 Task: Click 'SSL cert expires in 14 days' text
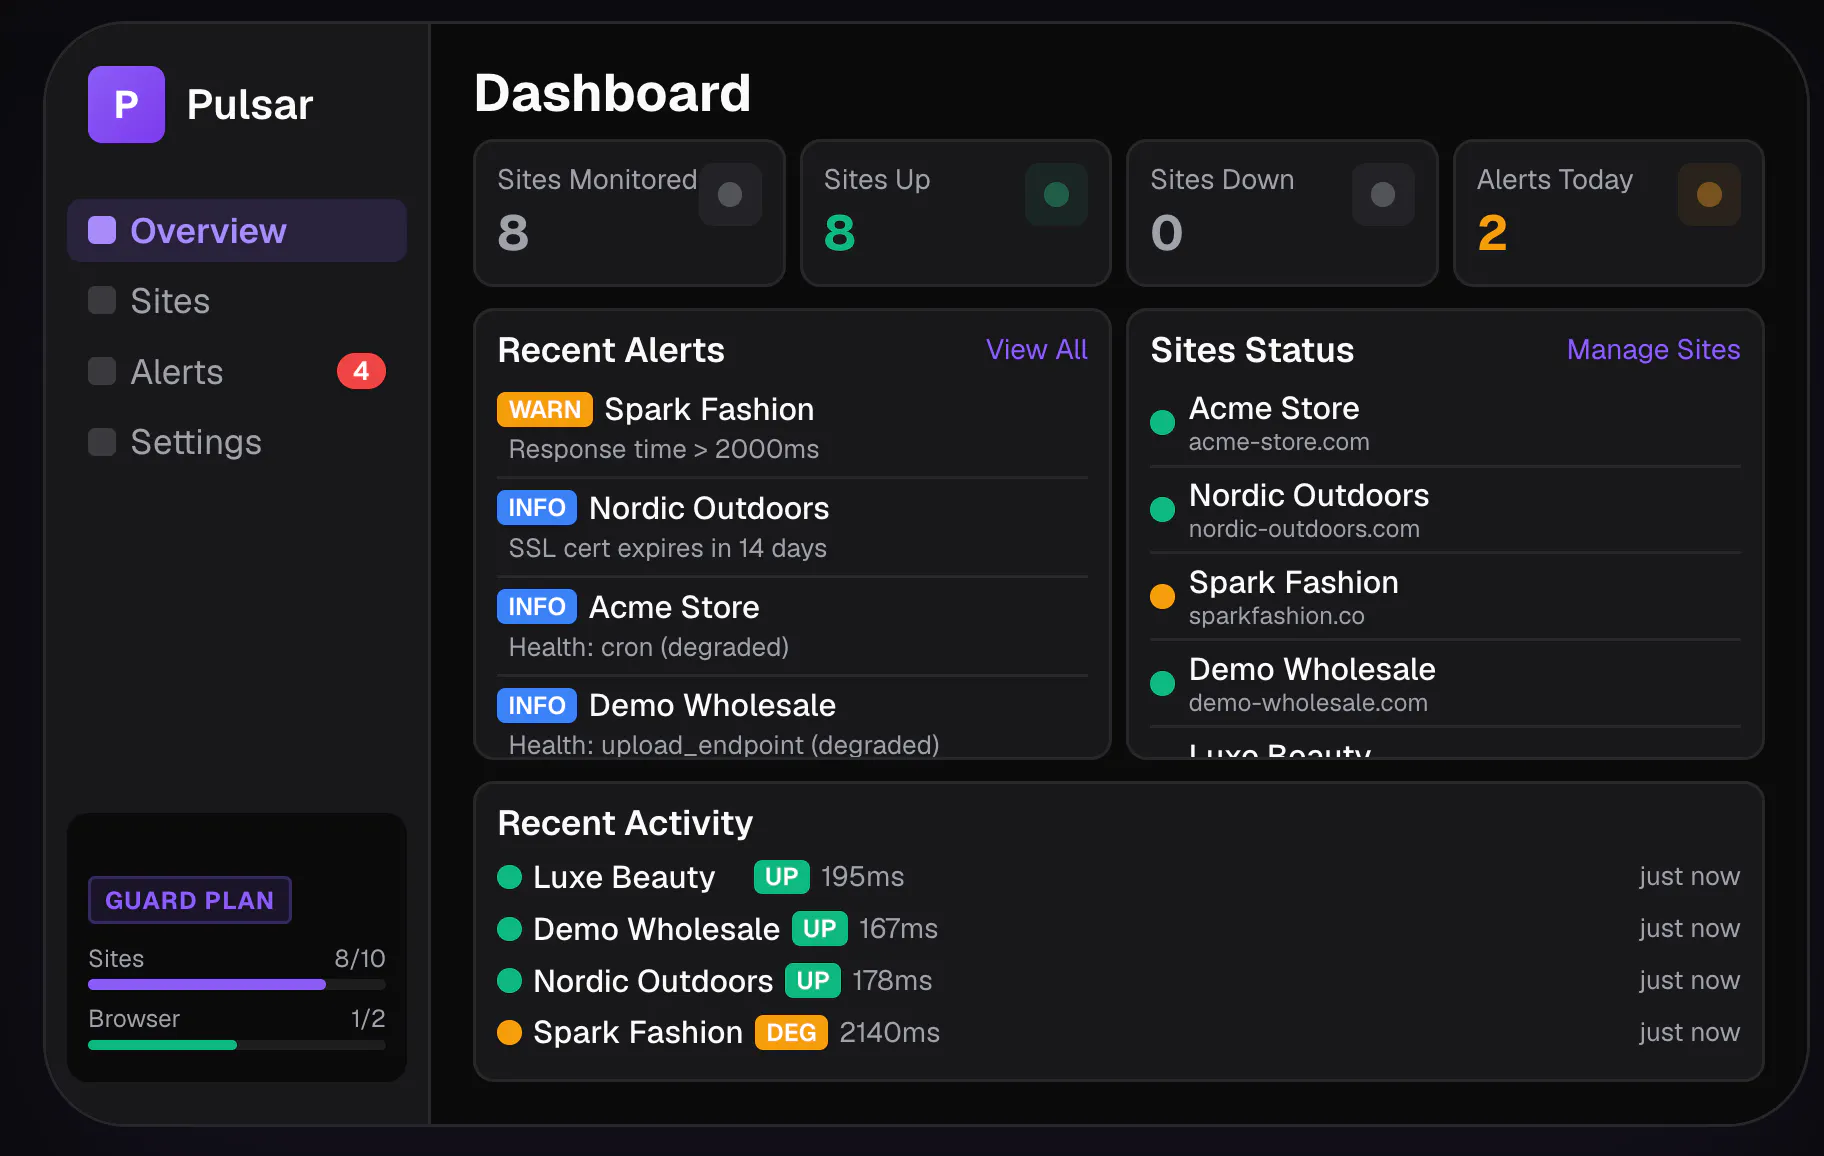[668, 548]
